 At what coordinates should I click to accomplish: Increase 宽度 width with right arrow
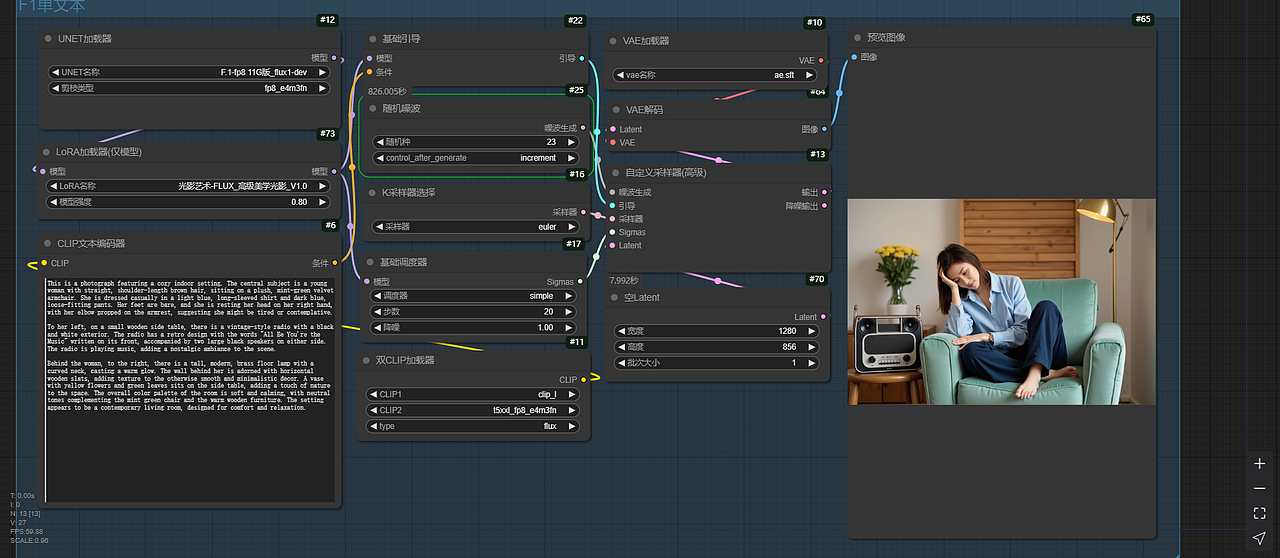812,331
